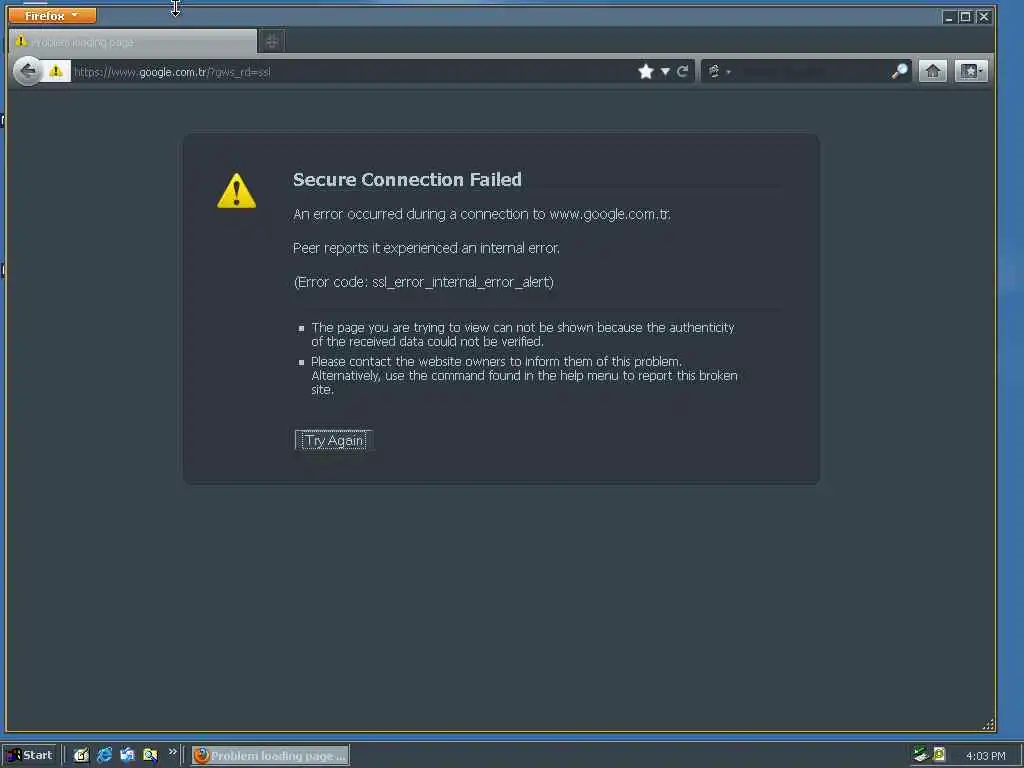Click the address bar URL field
The width and height of the screenshot is (1024, 768).
click(x=353, y=72)
